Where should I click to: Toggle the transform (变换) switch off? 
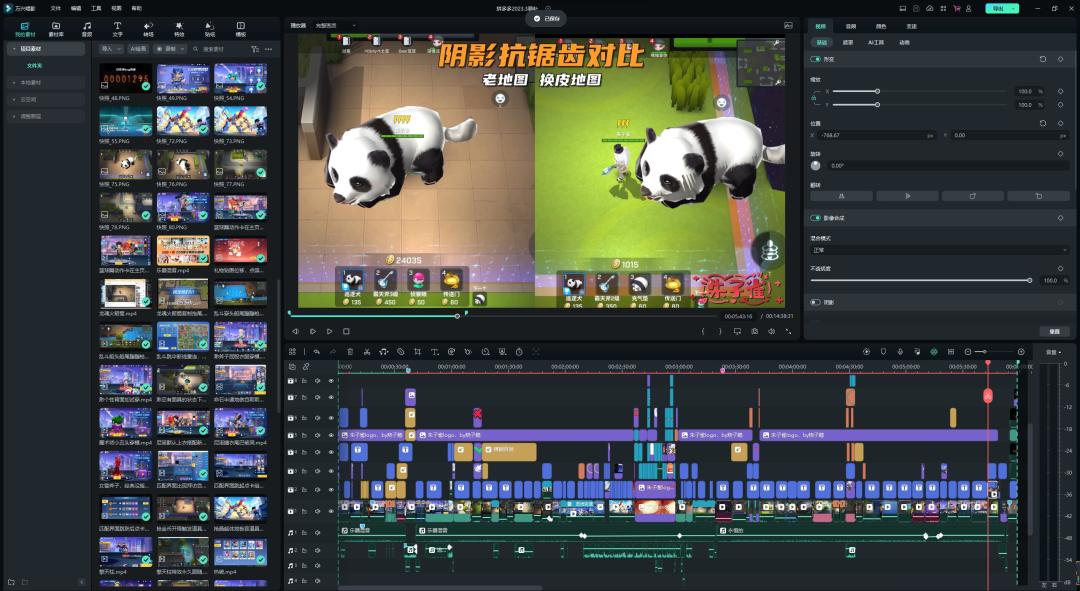(x=816, y=59)
